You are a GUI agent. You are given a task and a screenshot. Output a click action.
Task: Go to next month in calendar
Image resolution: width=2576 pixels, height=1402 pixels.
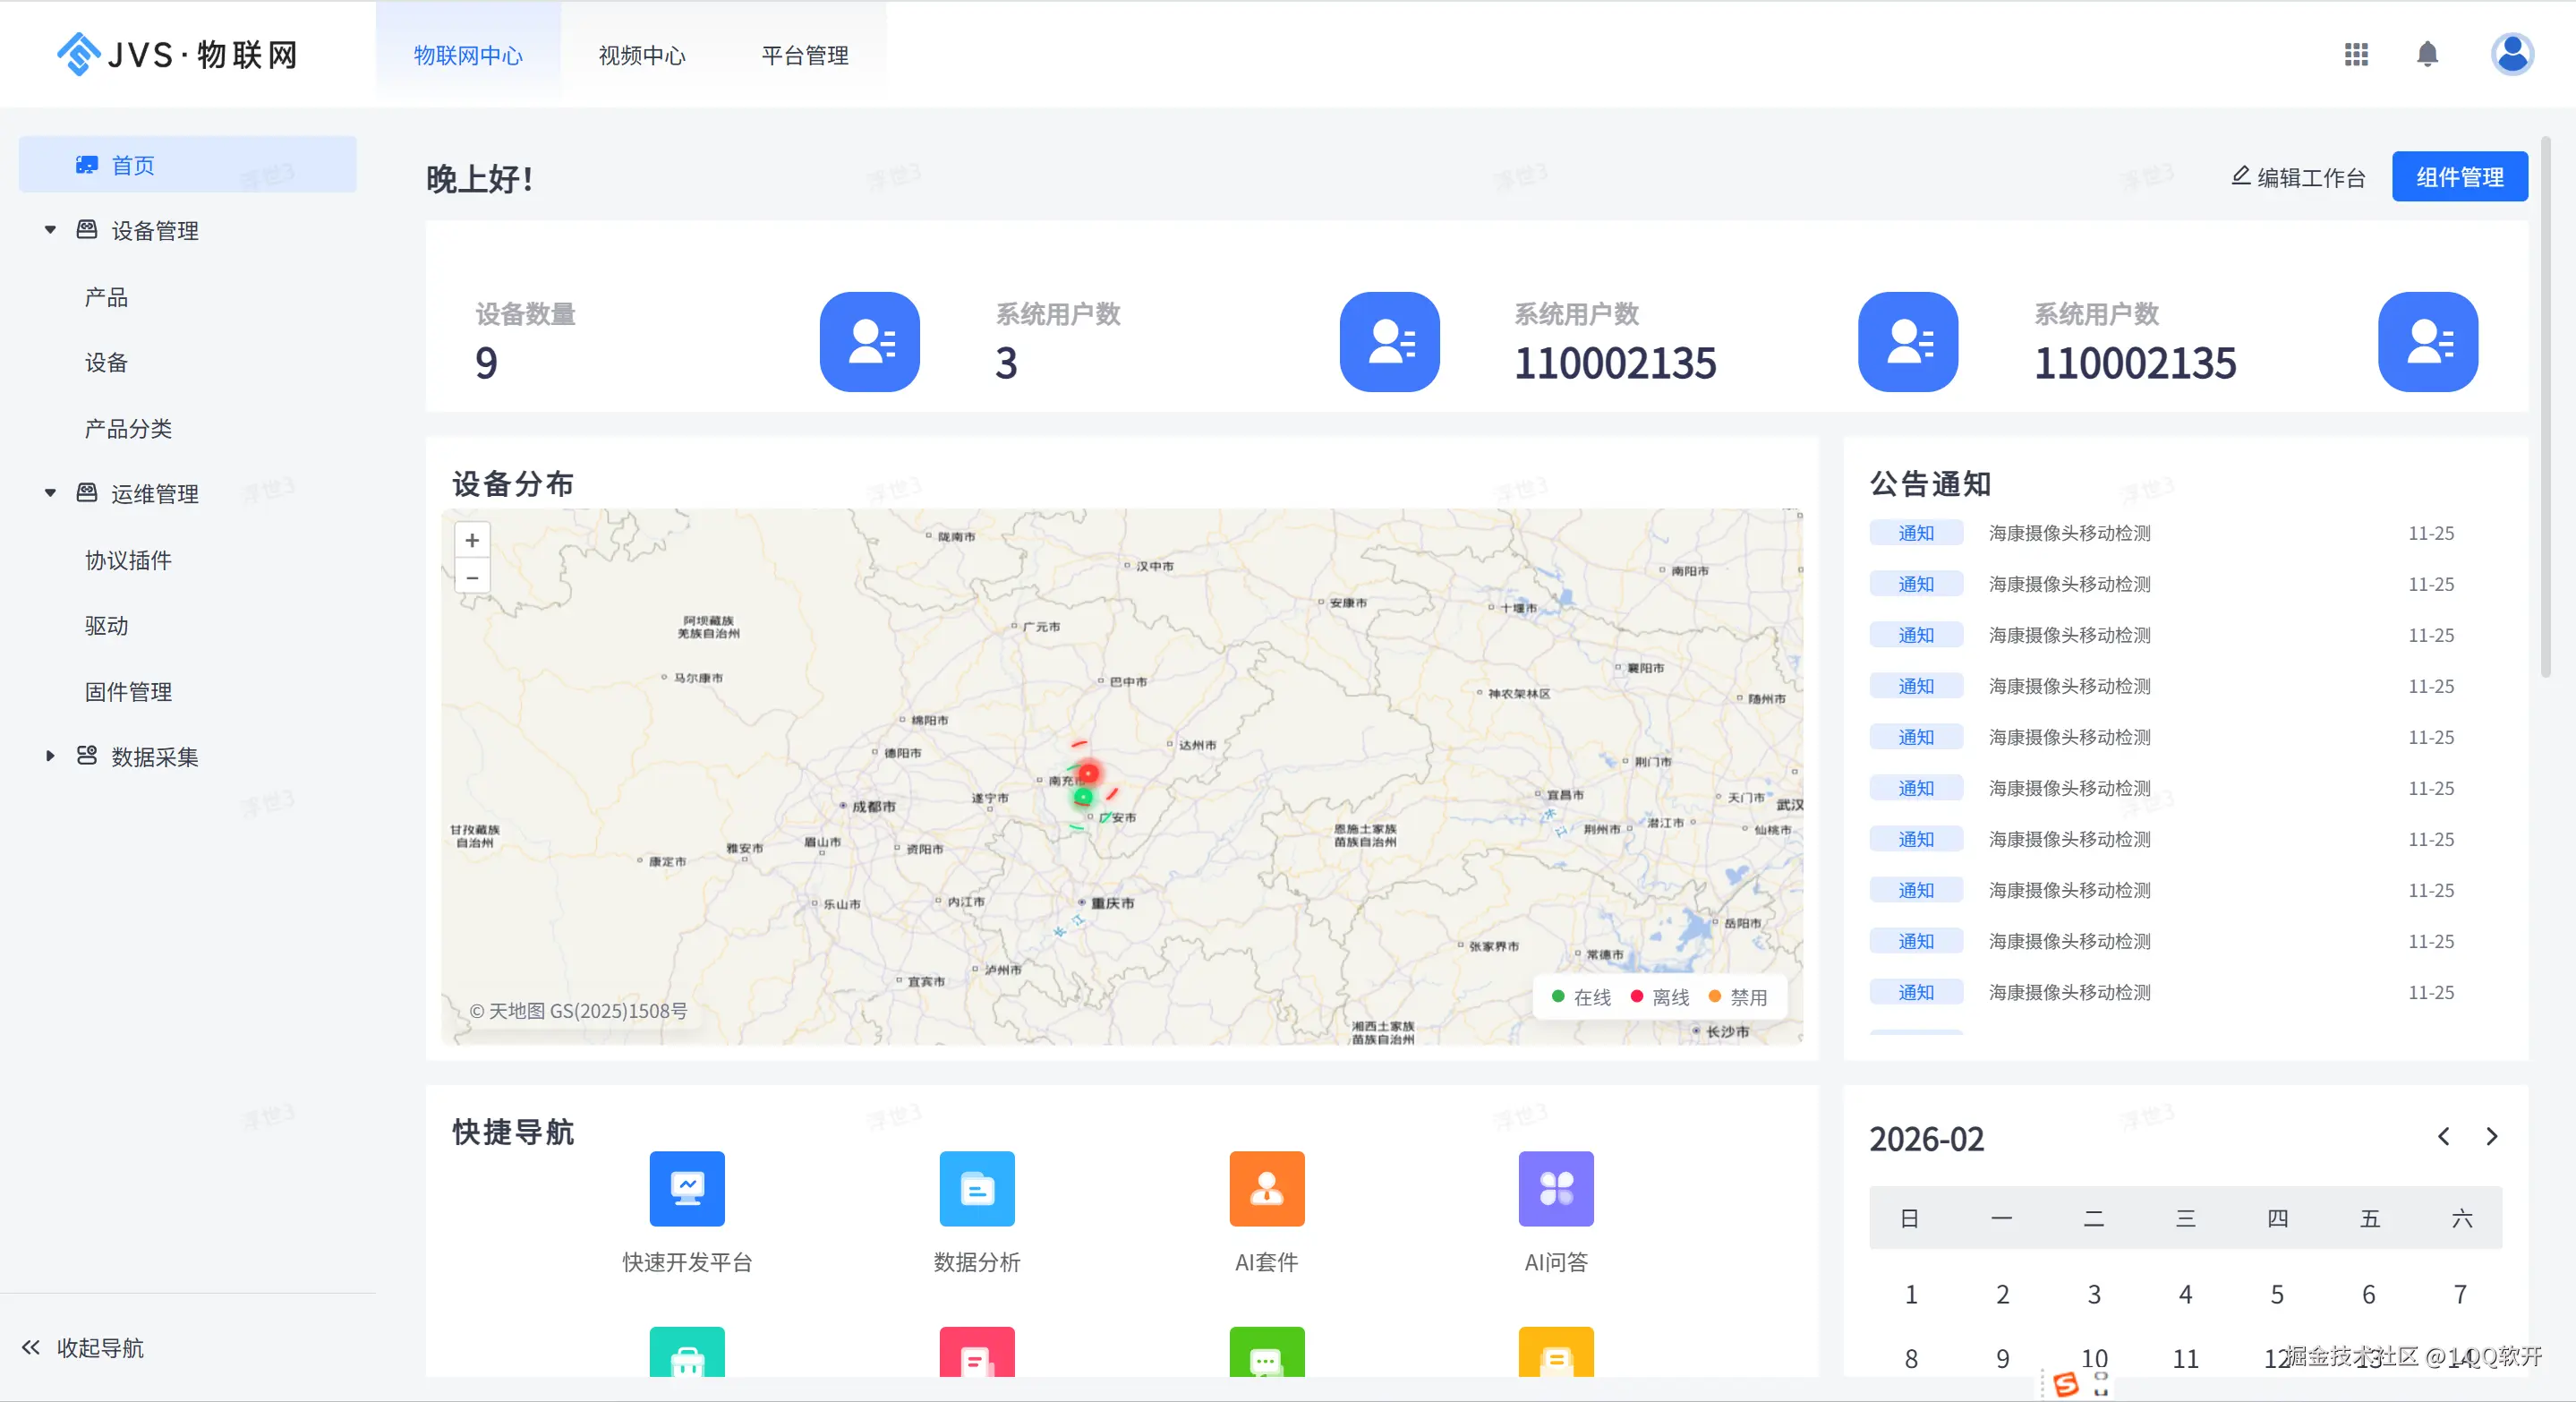tap(2491, 1137)
